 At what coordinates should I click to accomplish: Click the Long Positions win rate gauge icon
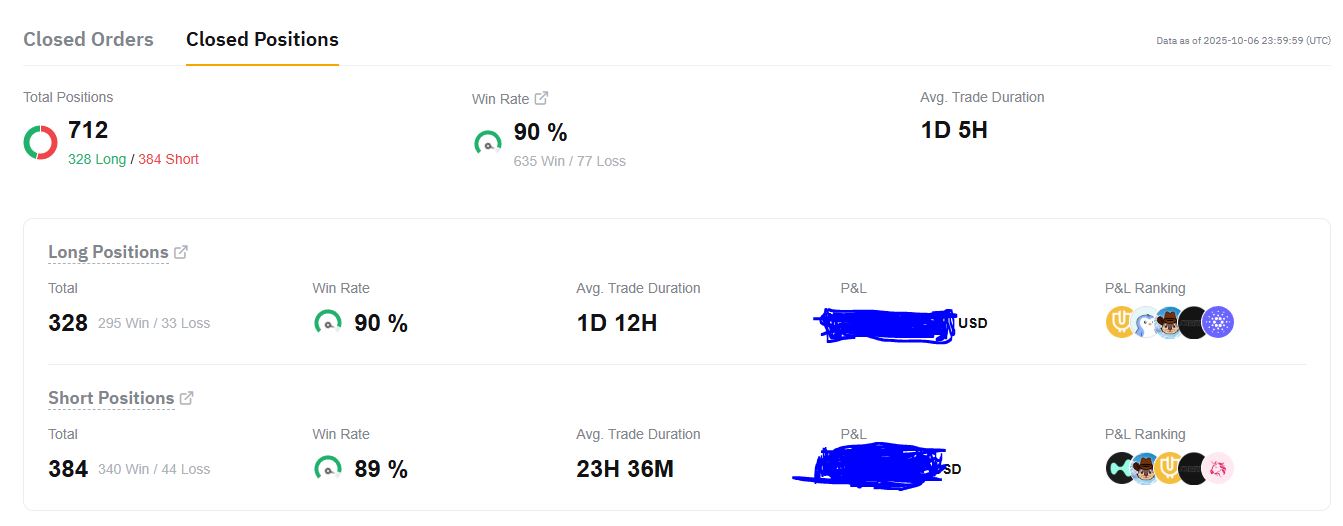tap(328, 323)
